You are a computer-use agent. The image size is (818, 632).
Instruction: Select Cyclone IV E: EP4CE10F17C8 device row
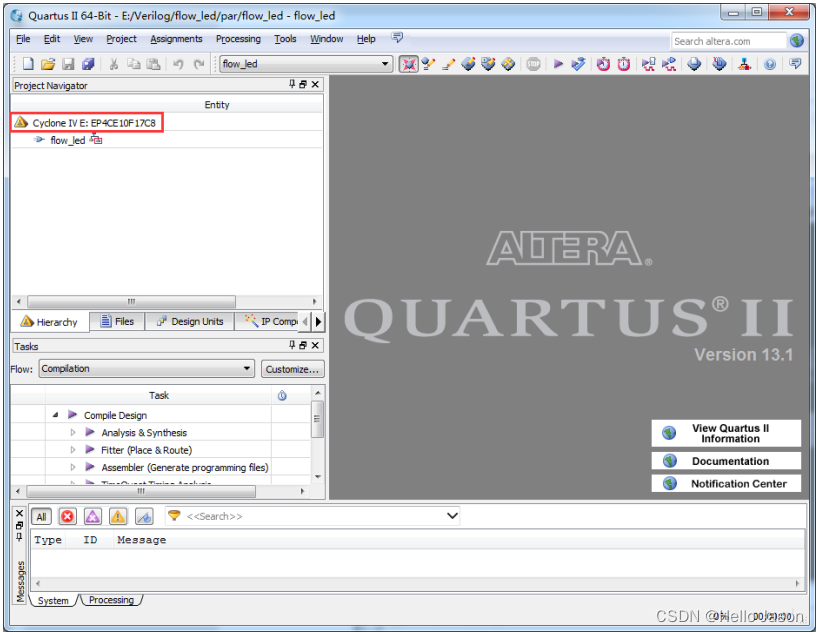coord(87,123)
